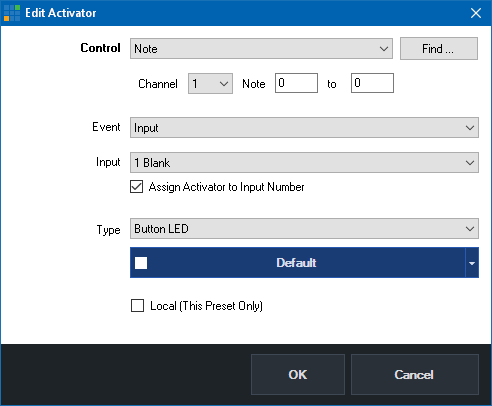Cancel the Edit Activator dialog

tap(415, 375)
